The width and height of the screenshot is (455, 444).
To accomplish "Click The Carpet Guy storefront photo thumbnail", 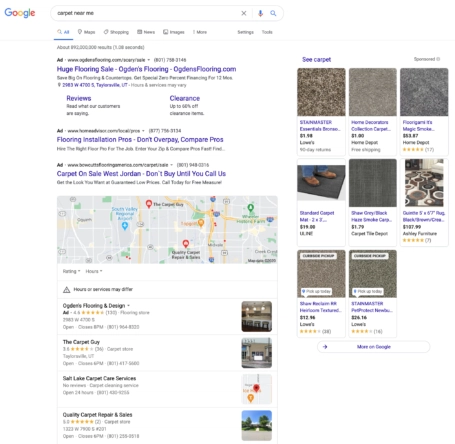I will (x=257, y=353).
